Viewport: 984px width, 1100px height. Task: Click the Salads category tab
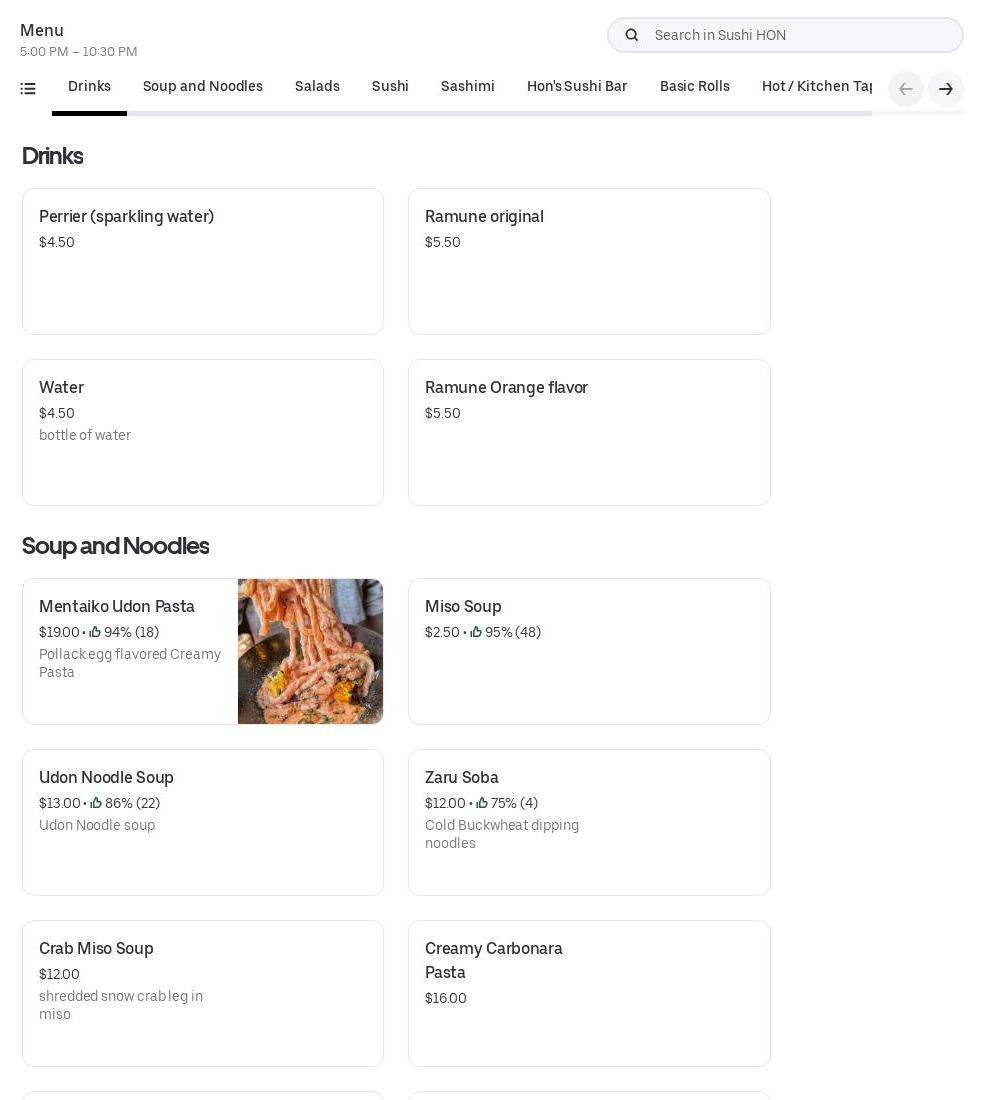[x=317, y=87]
